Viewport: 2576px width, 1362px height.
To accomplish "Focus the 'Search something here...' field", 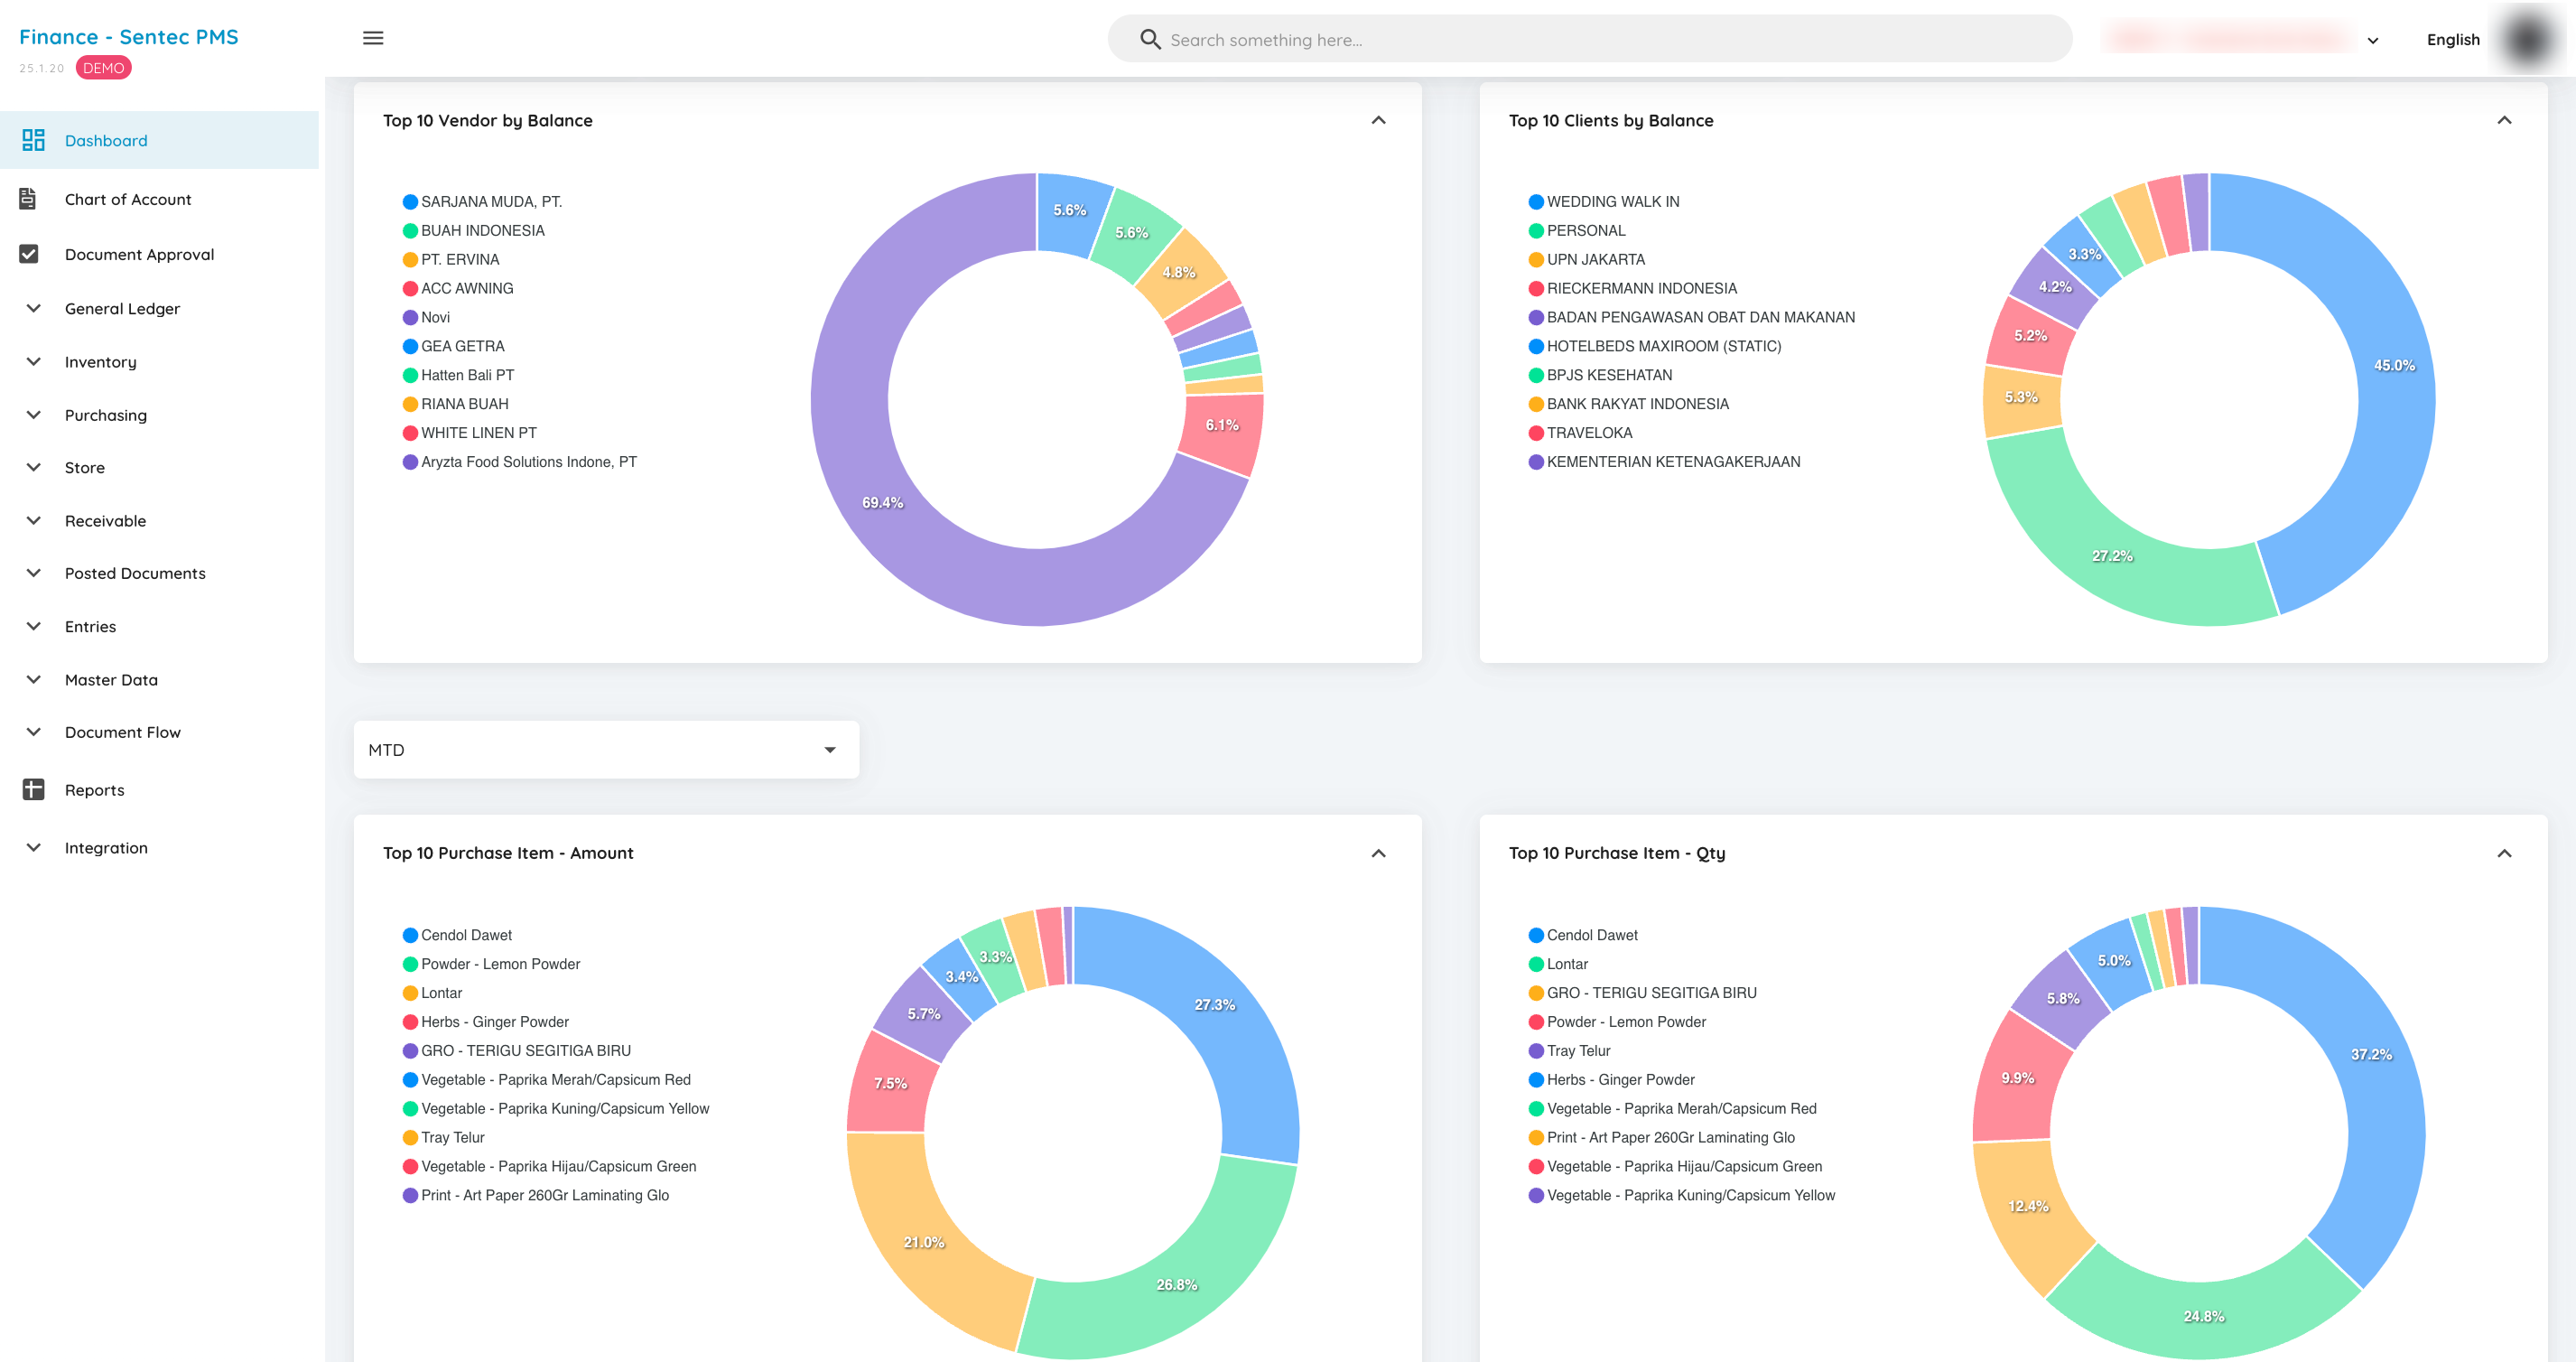I will click(x=1590, y=39).
